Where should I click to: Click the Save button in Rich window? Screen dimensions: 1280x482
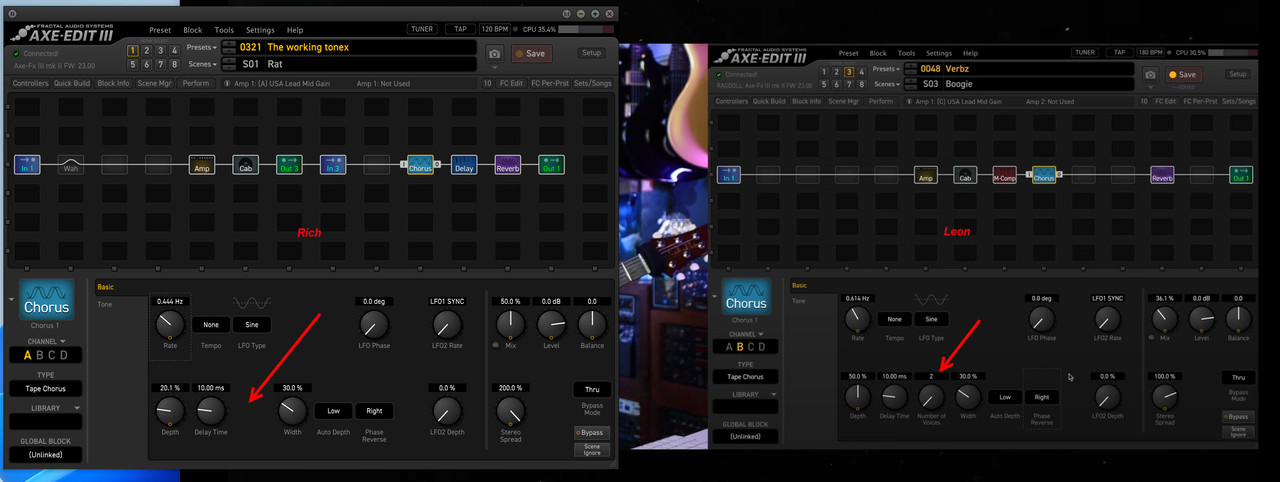click(531, 54)
